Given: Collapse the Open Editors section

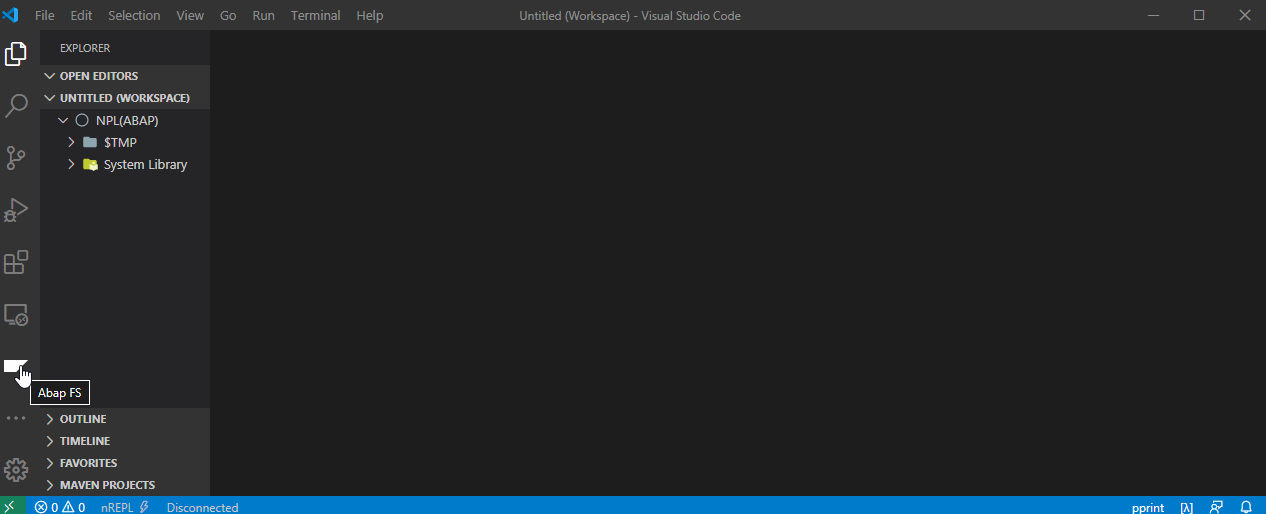Looking at the screenshot, I should coord(50,76).
